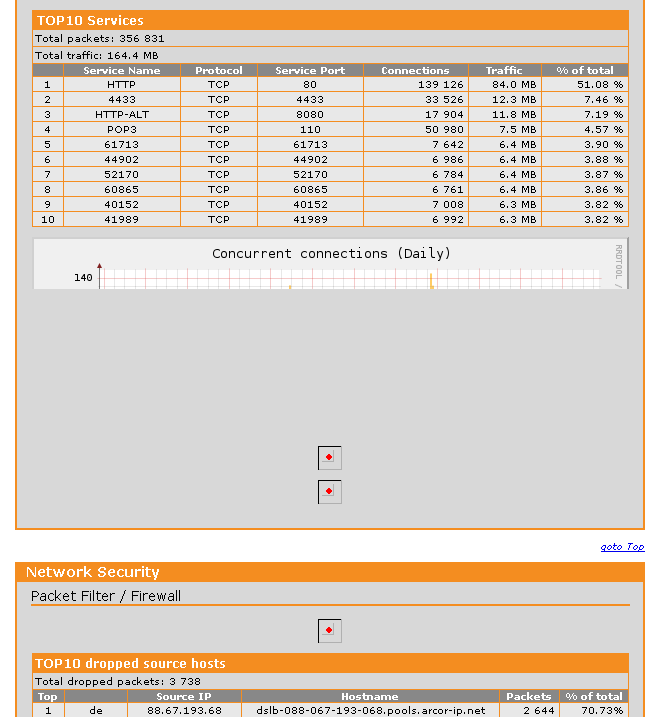
Task: Select the Connections column header
Action: pyautogui.click(x=416, y=70)
